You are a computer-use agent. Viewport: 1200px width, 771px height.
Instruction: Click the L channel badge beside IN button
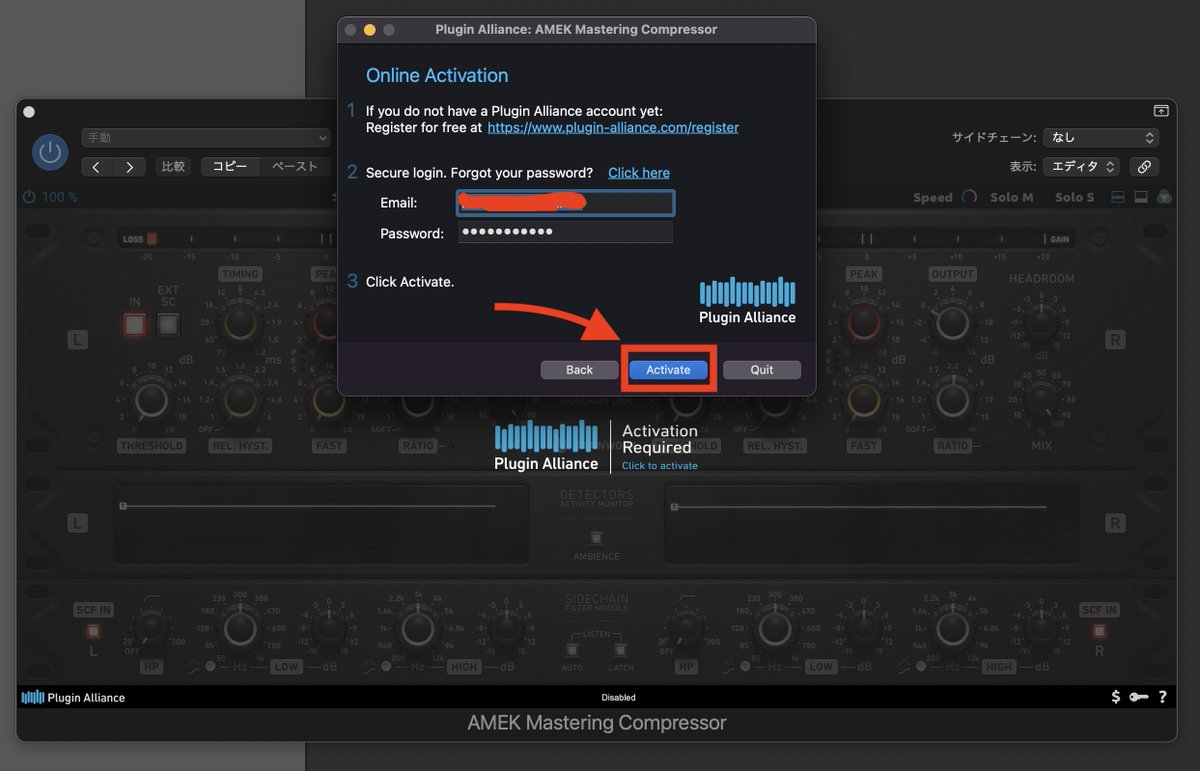77,340
